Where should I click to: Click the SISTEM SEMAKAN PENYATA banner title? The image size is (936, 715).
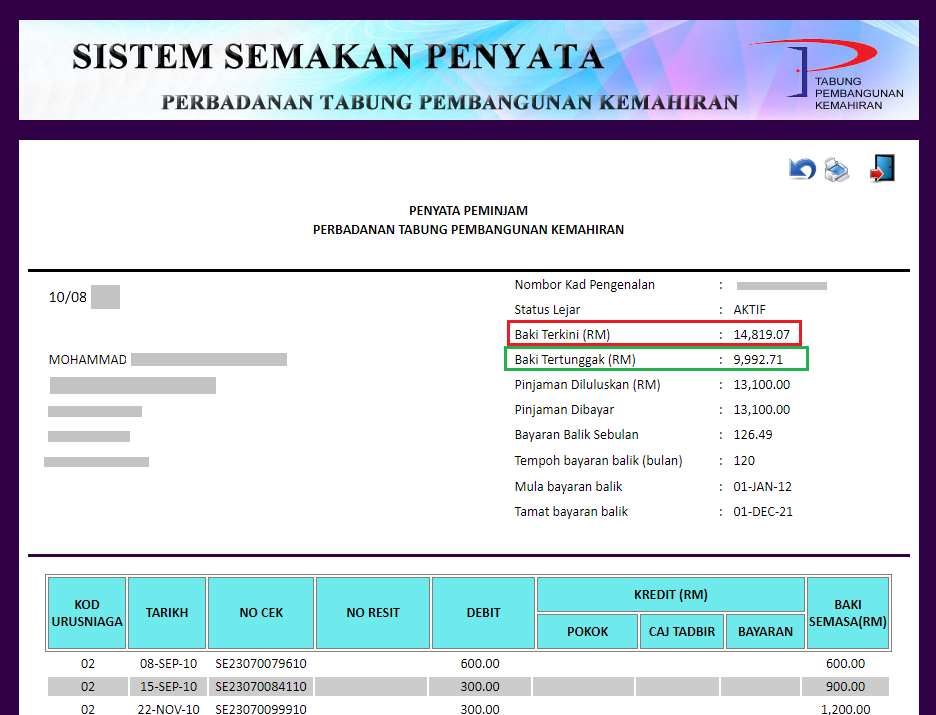(x=338, y=56)
